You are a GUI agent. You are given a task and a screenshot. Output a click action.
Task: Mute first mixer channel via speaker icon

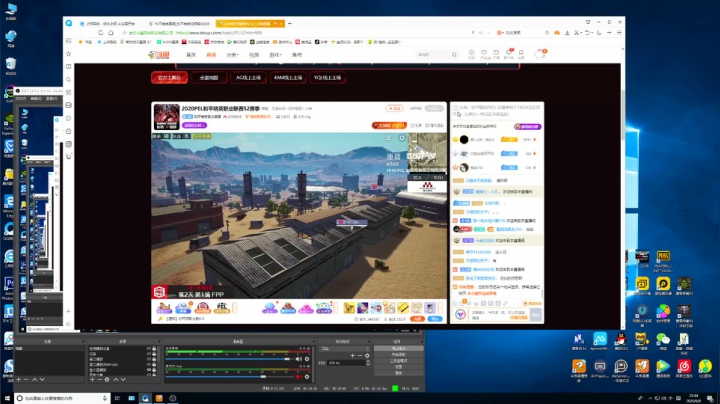[299, 359]
